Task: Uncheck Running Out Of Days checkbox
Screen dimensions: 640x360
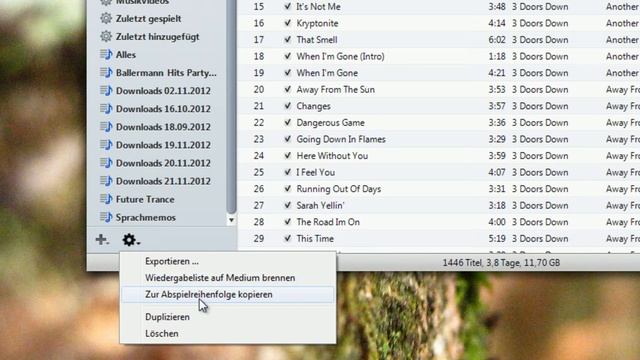Action: [288, 189]
